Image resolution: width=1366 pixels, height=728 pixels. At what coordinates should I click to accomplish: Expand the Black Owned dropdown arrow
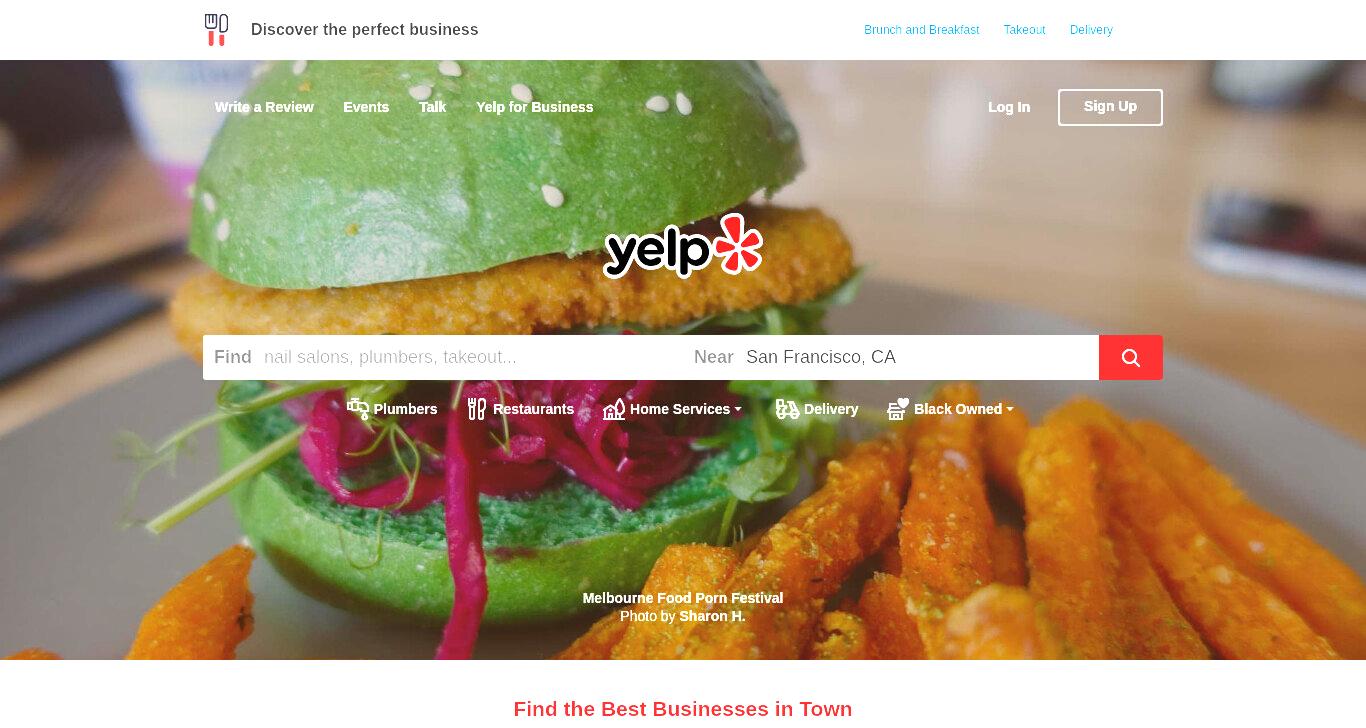(1010, 409)
